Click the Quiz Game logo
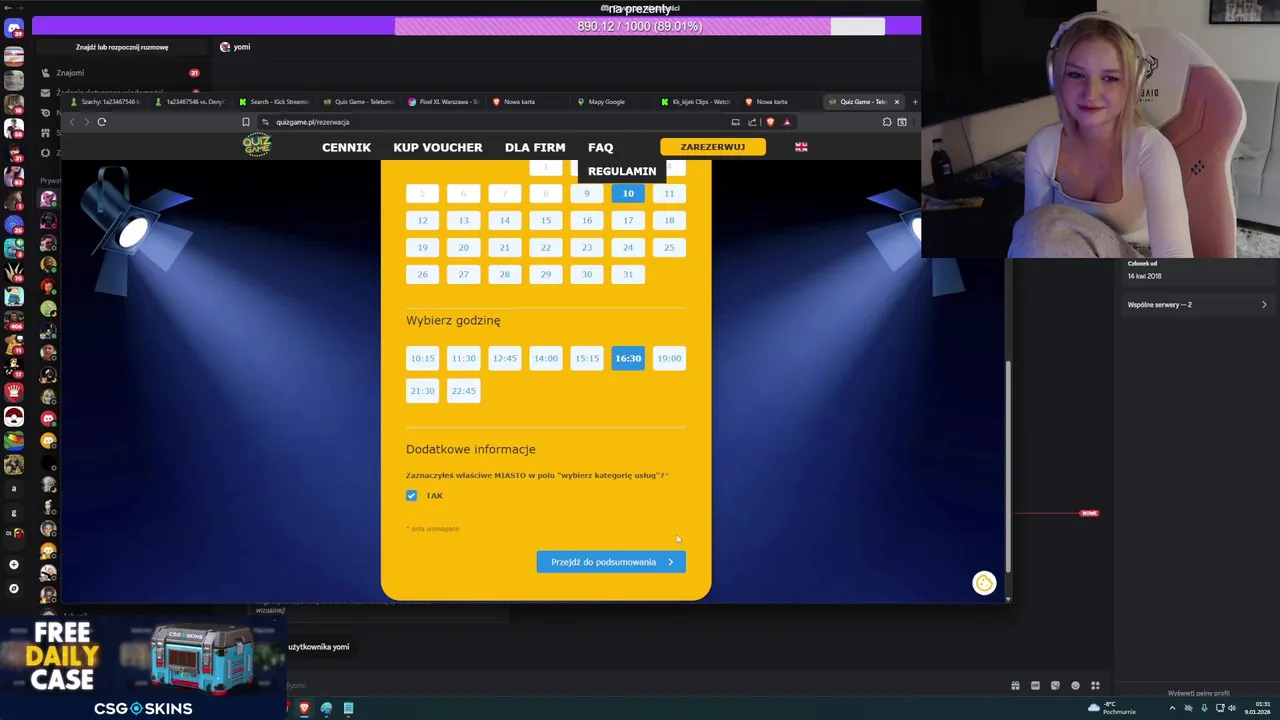Viewport: 1280px width, 720px height. click(x=257, y=145)
